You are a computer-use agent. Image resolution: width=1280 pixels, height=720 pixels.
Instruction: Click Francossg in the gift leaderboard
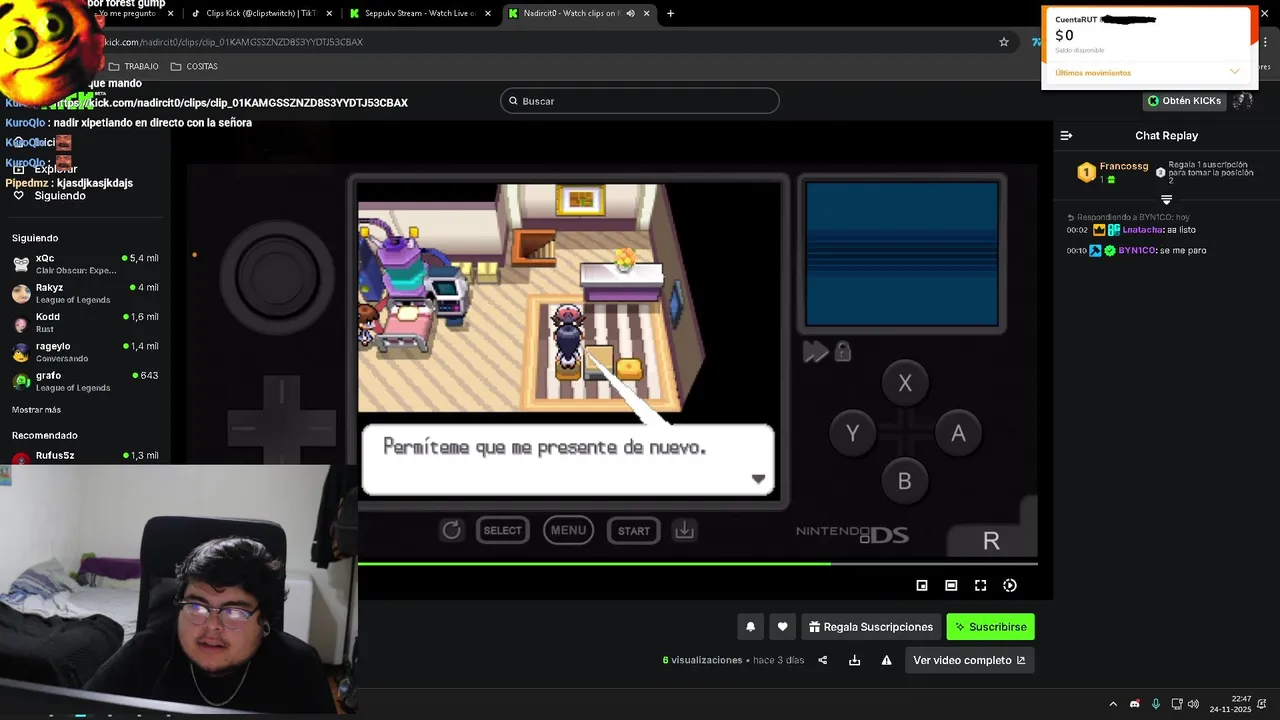(1124, 166)
